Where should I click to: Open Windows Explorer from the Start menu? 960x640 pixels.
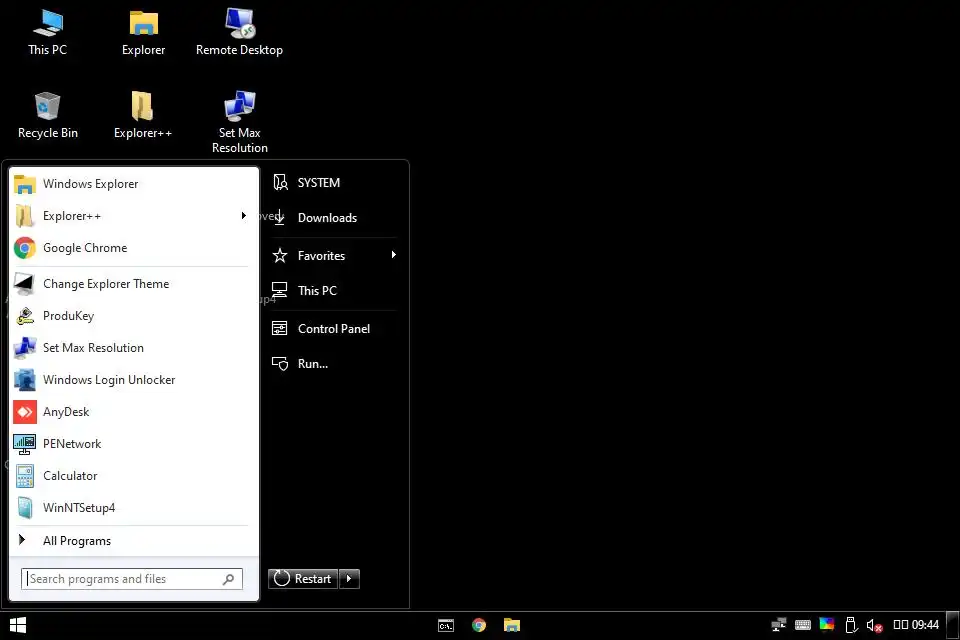point(133,184)
